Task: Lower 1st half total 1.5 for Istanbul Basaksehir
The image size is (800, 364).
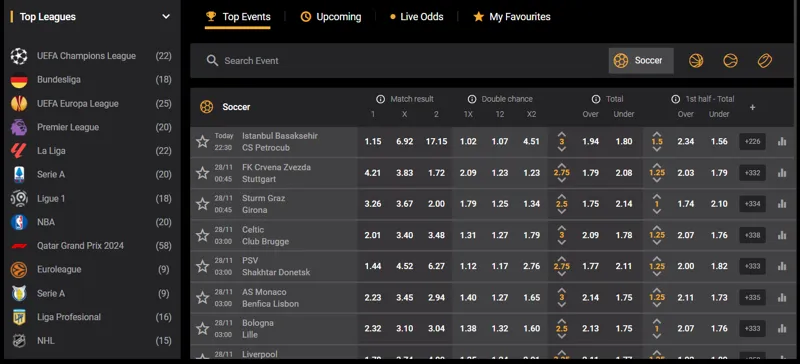Action: coord(657,149)
